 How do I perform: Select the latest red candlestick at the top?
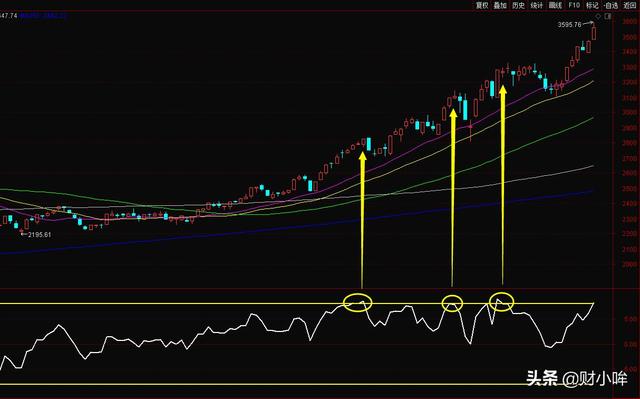[x=593, y=33]
